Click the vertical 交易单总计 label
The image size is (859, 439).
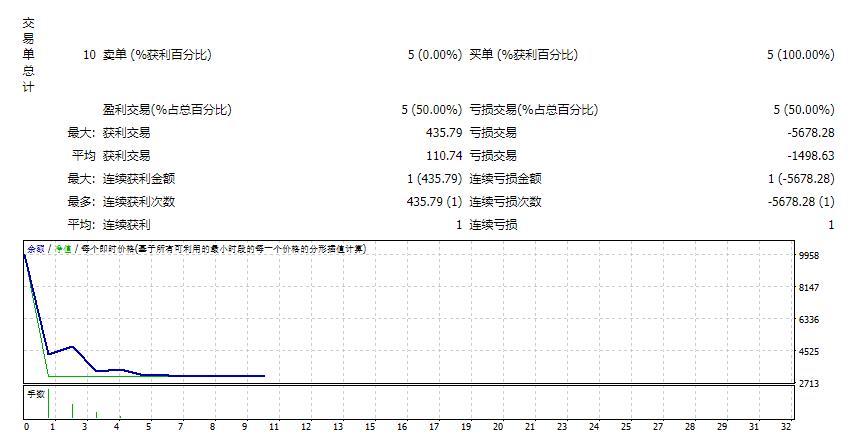28,55
